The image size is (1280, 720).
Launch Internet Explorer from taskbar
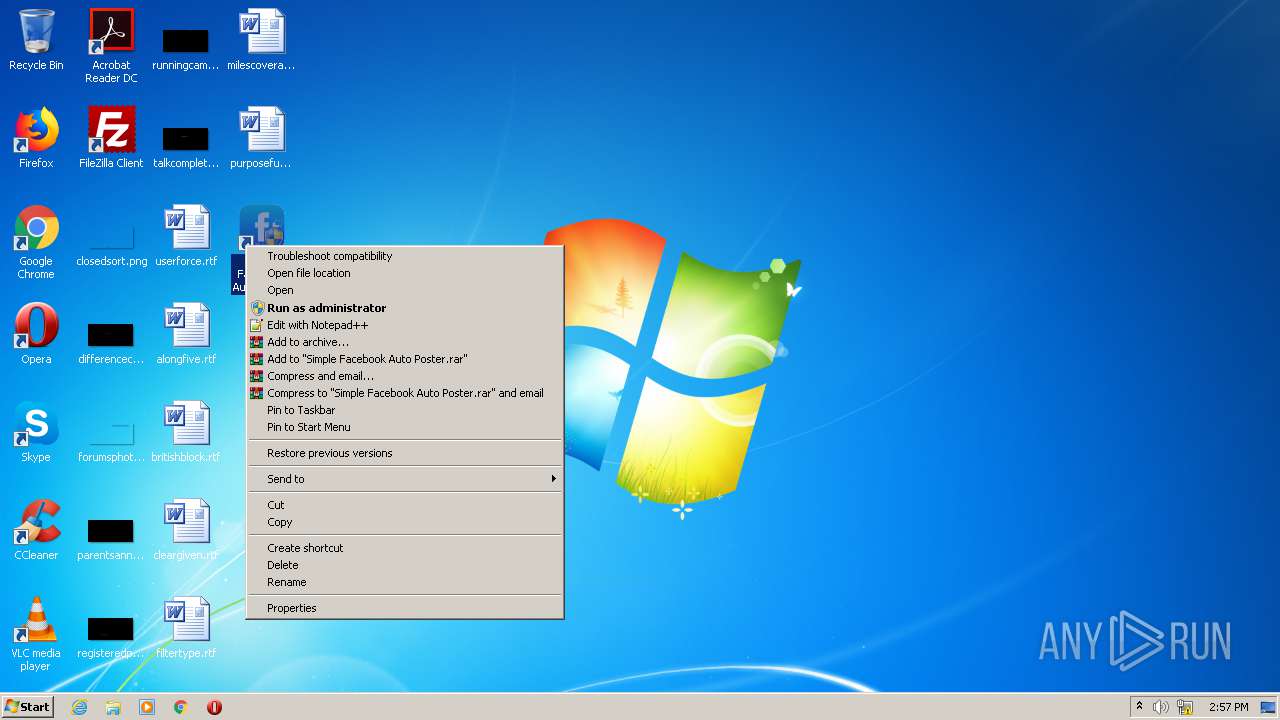click(79, 707)
